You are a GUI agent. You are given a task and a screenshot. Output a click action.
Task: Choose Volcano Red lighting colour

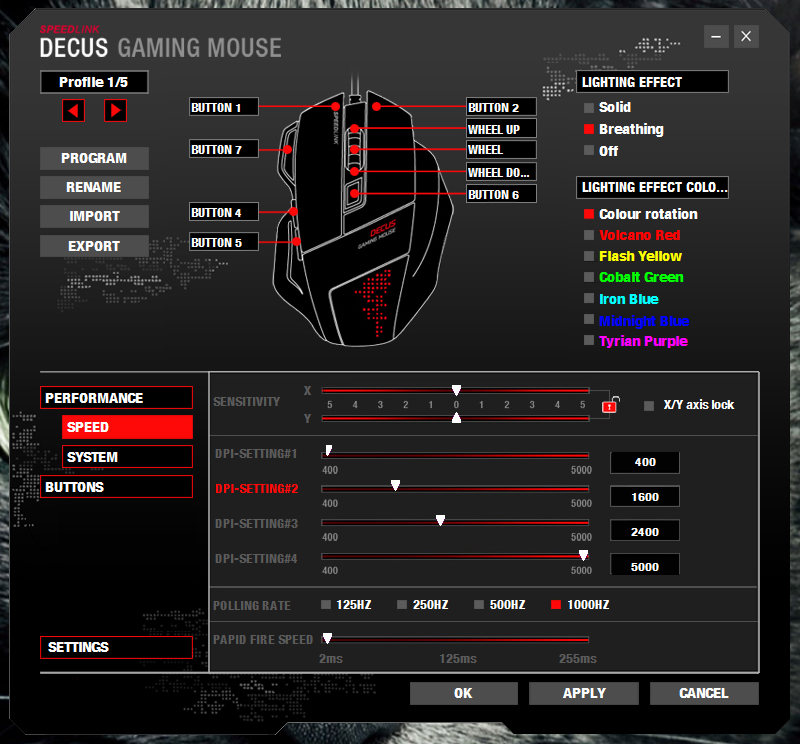(589, 235)
